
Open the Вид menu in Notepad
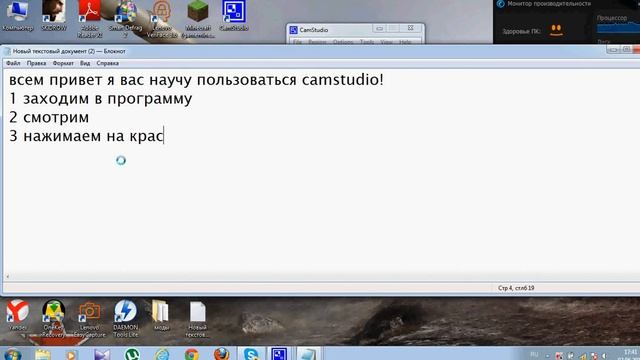(85, 63)
